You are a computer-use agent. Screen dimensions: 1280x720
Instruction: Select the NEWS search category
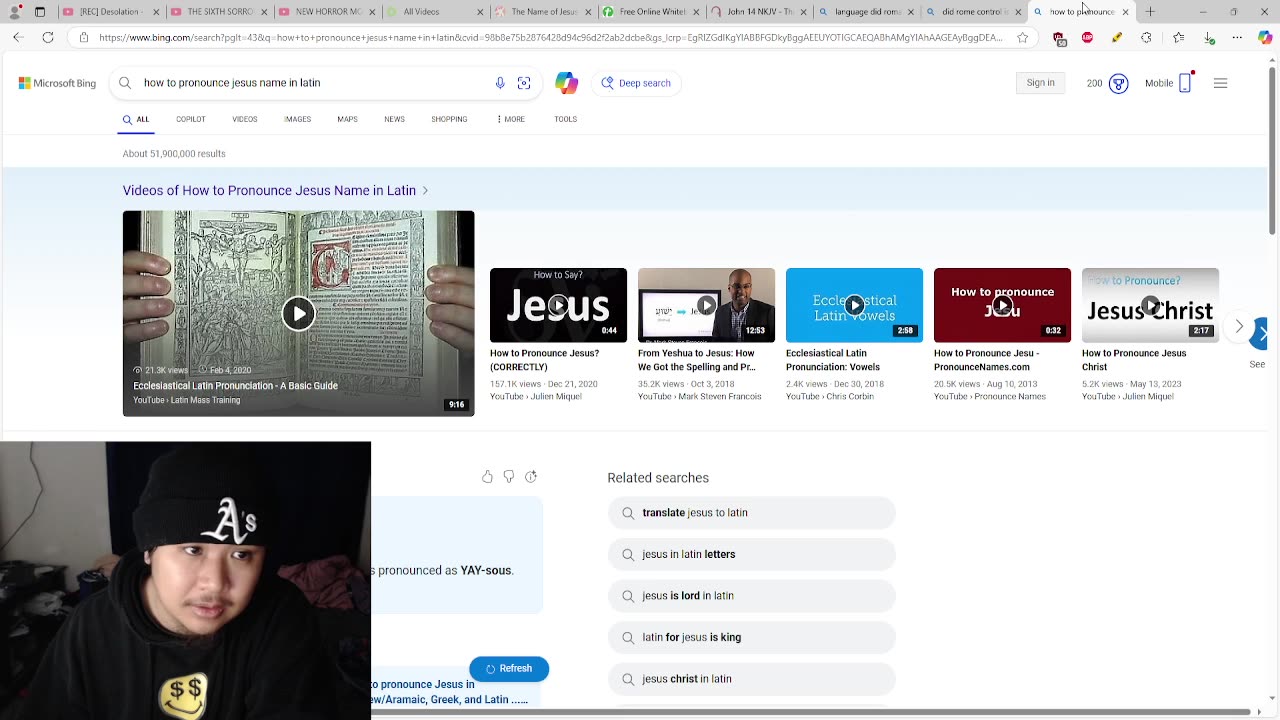coord(394,119)
